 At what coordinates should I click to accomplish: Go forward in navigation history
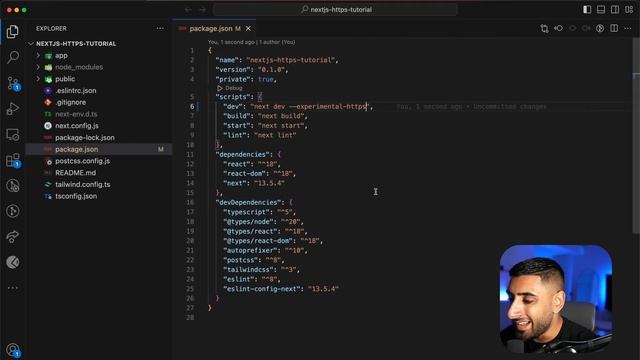point(203,9)
